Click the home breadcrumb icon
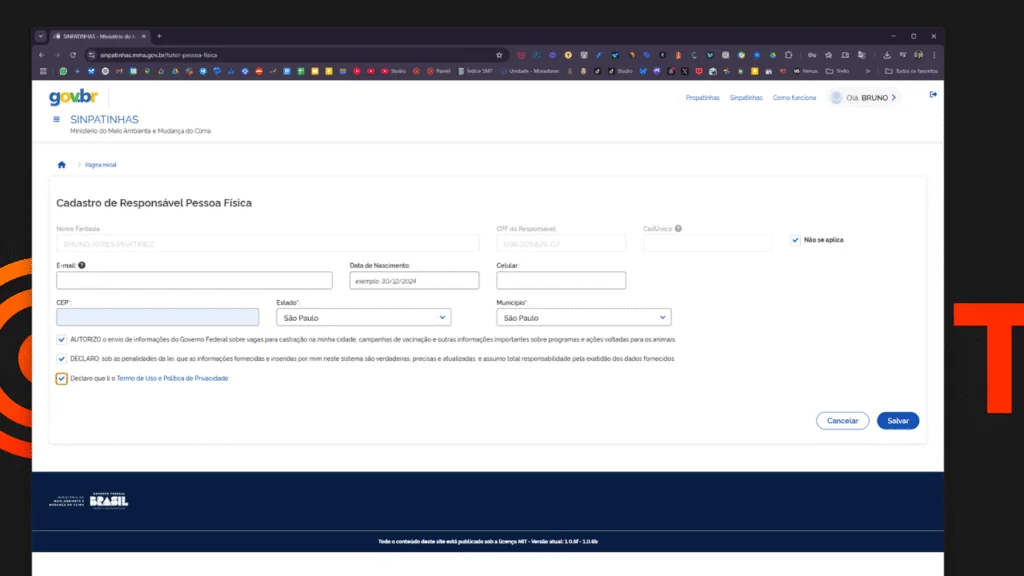This screenshot has height=576, width=1024. click(59, 164)
